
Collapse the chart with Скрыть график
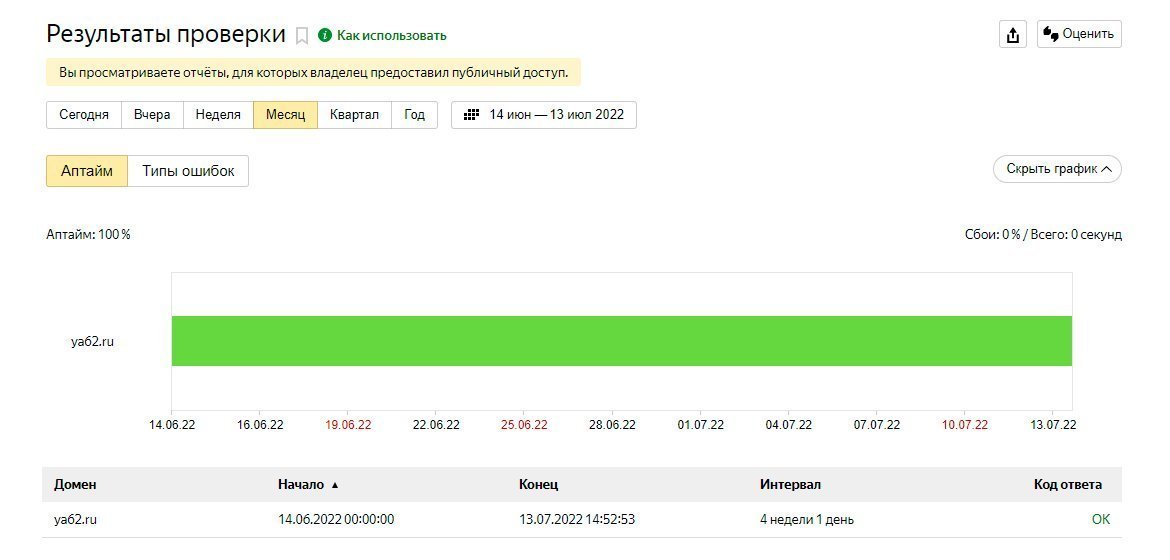[1057, 169]
